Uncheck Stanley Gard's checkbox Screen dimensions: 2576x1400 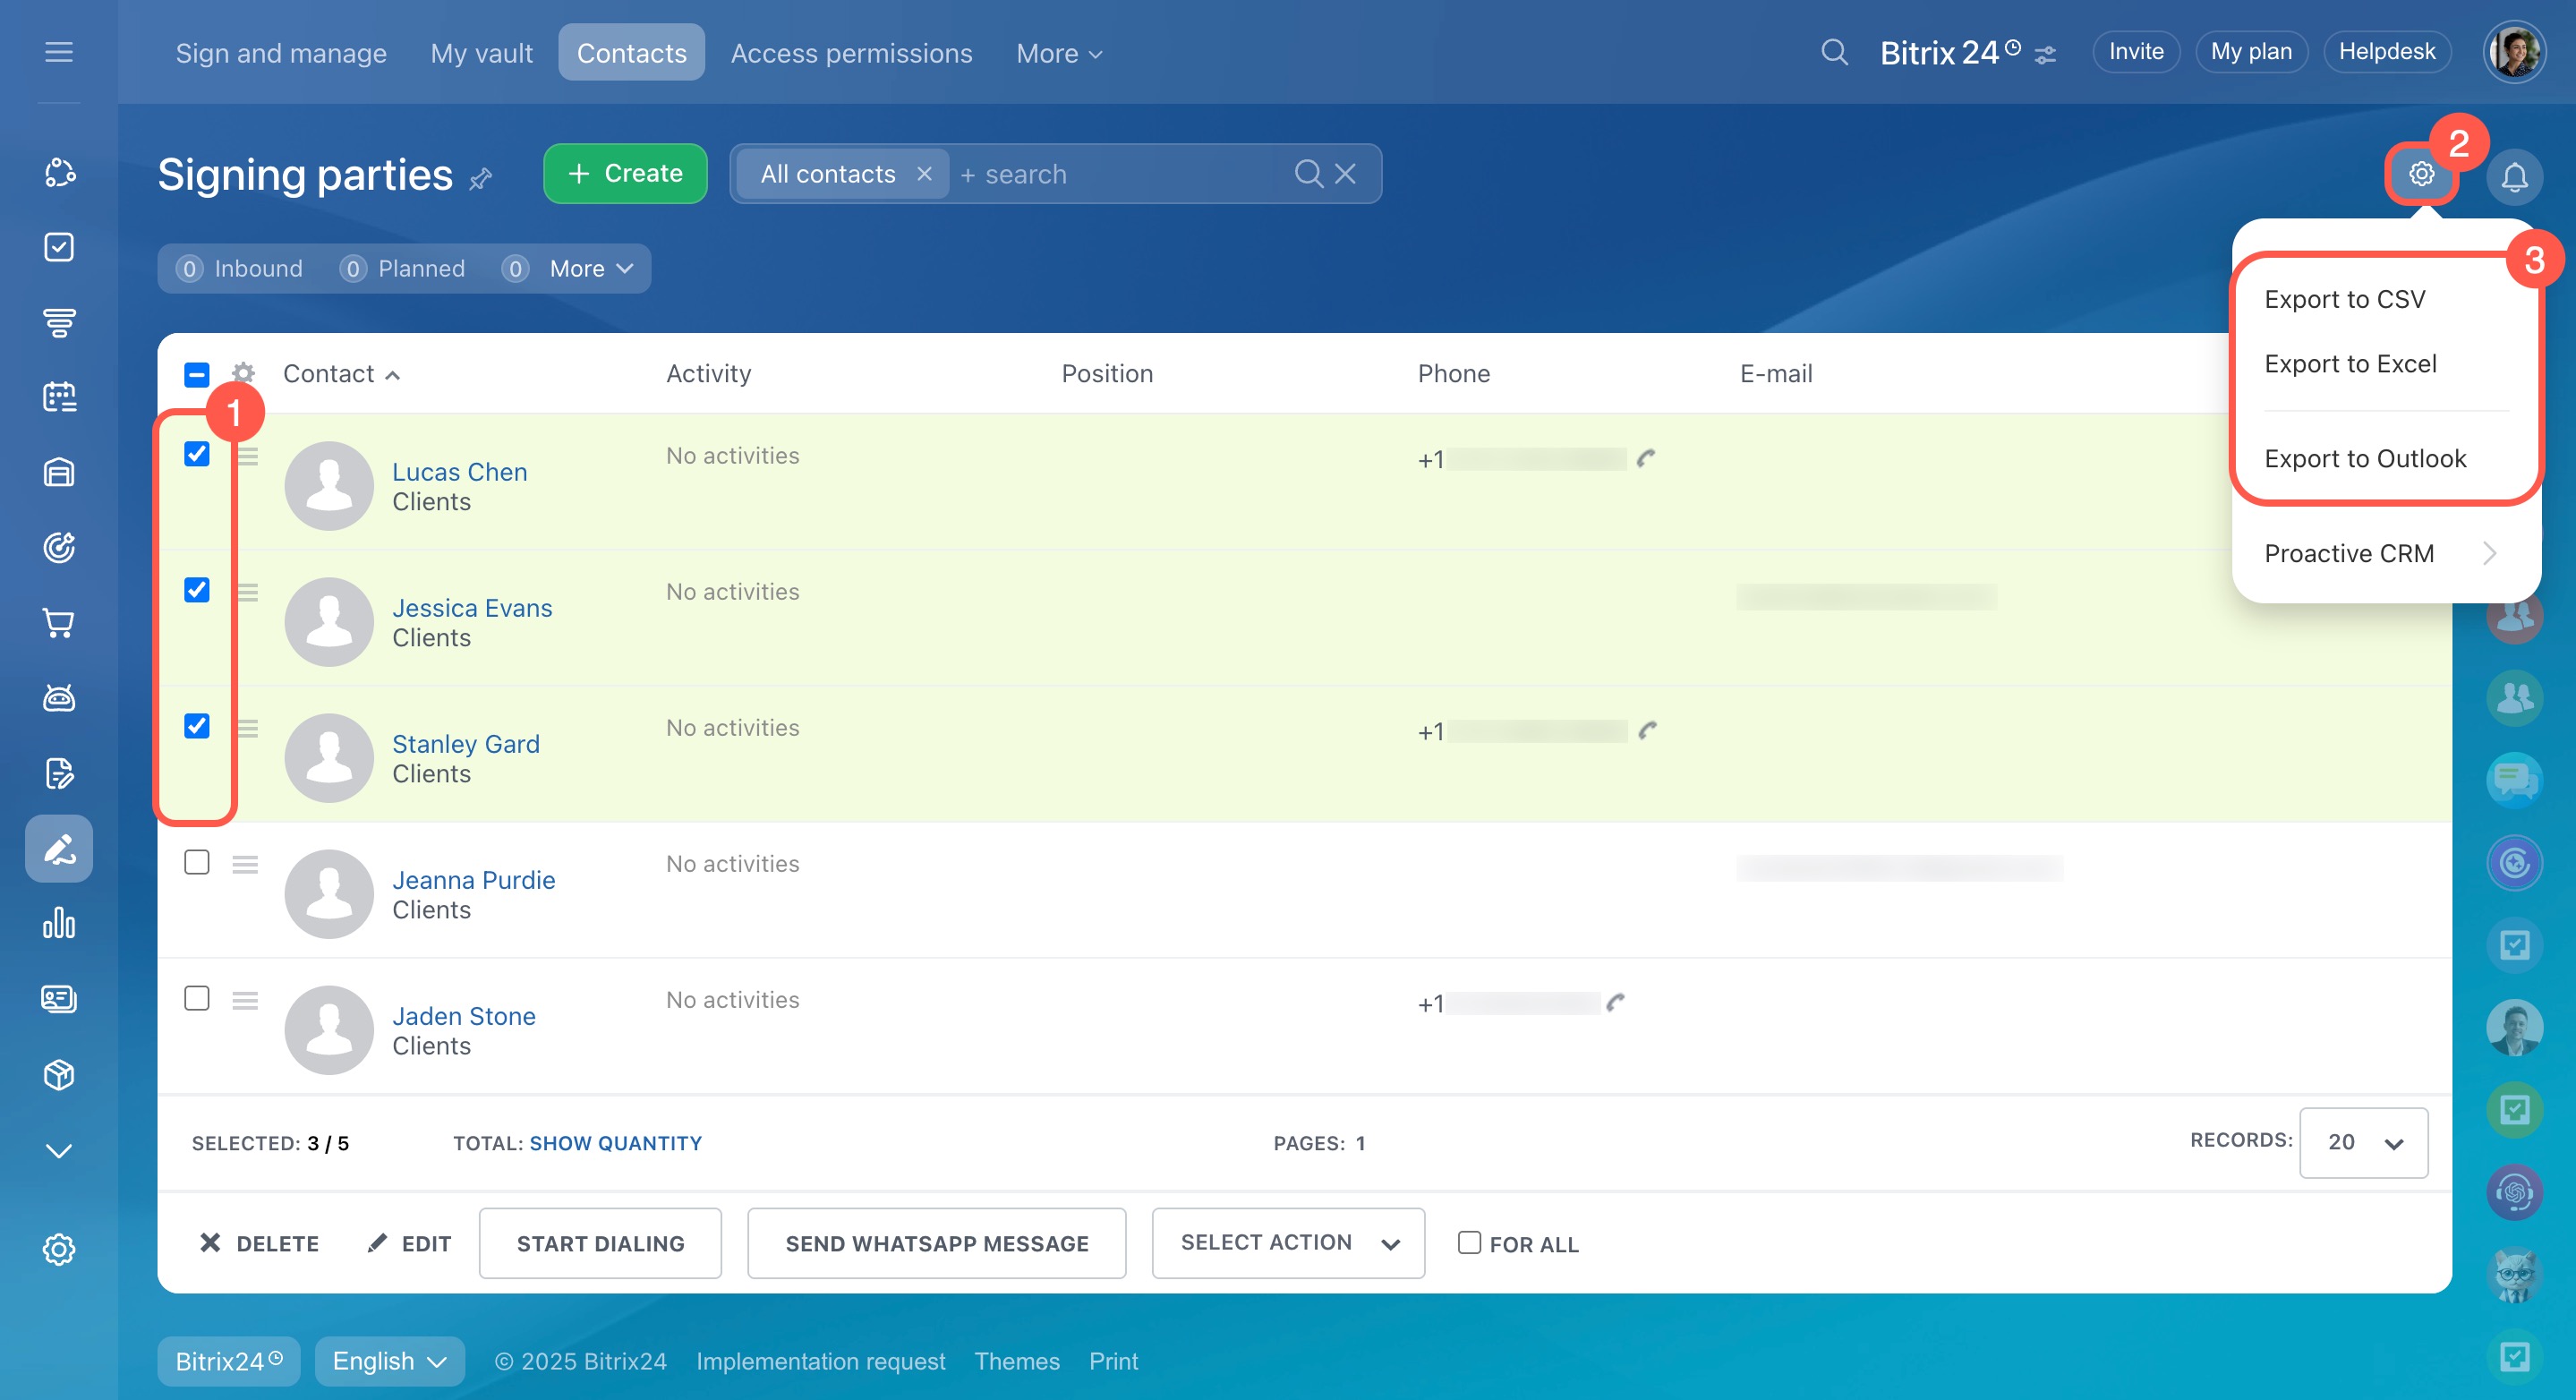click(x=197, y=726)
